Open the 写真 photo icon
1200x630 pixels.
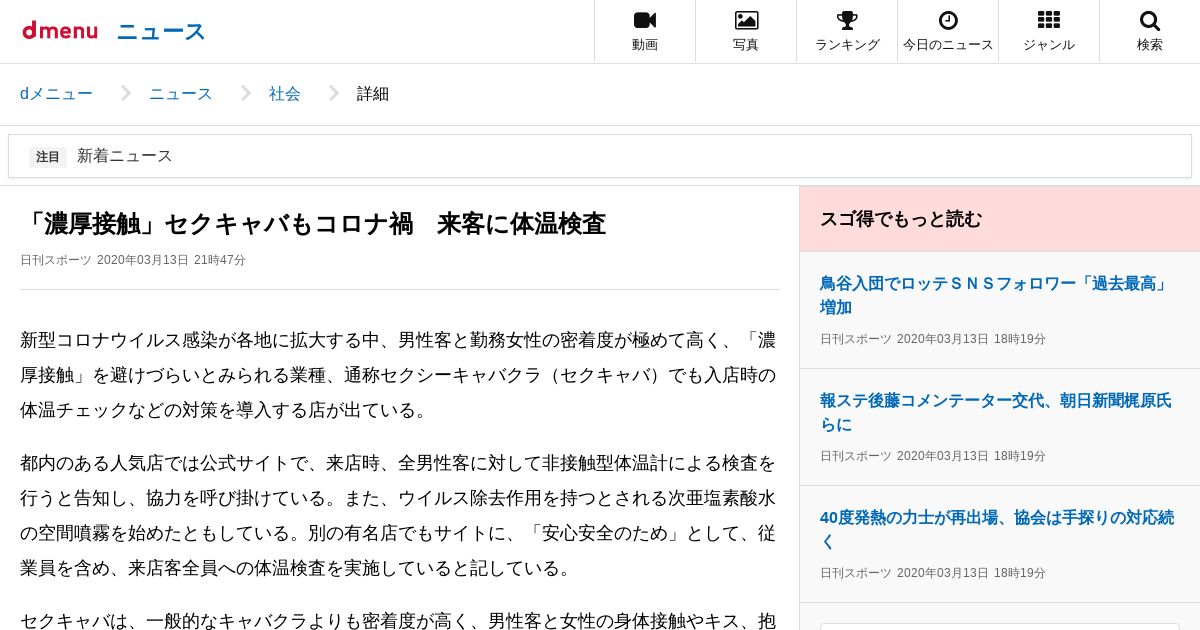(x=746, y=20)
